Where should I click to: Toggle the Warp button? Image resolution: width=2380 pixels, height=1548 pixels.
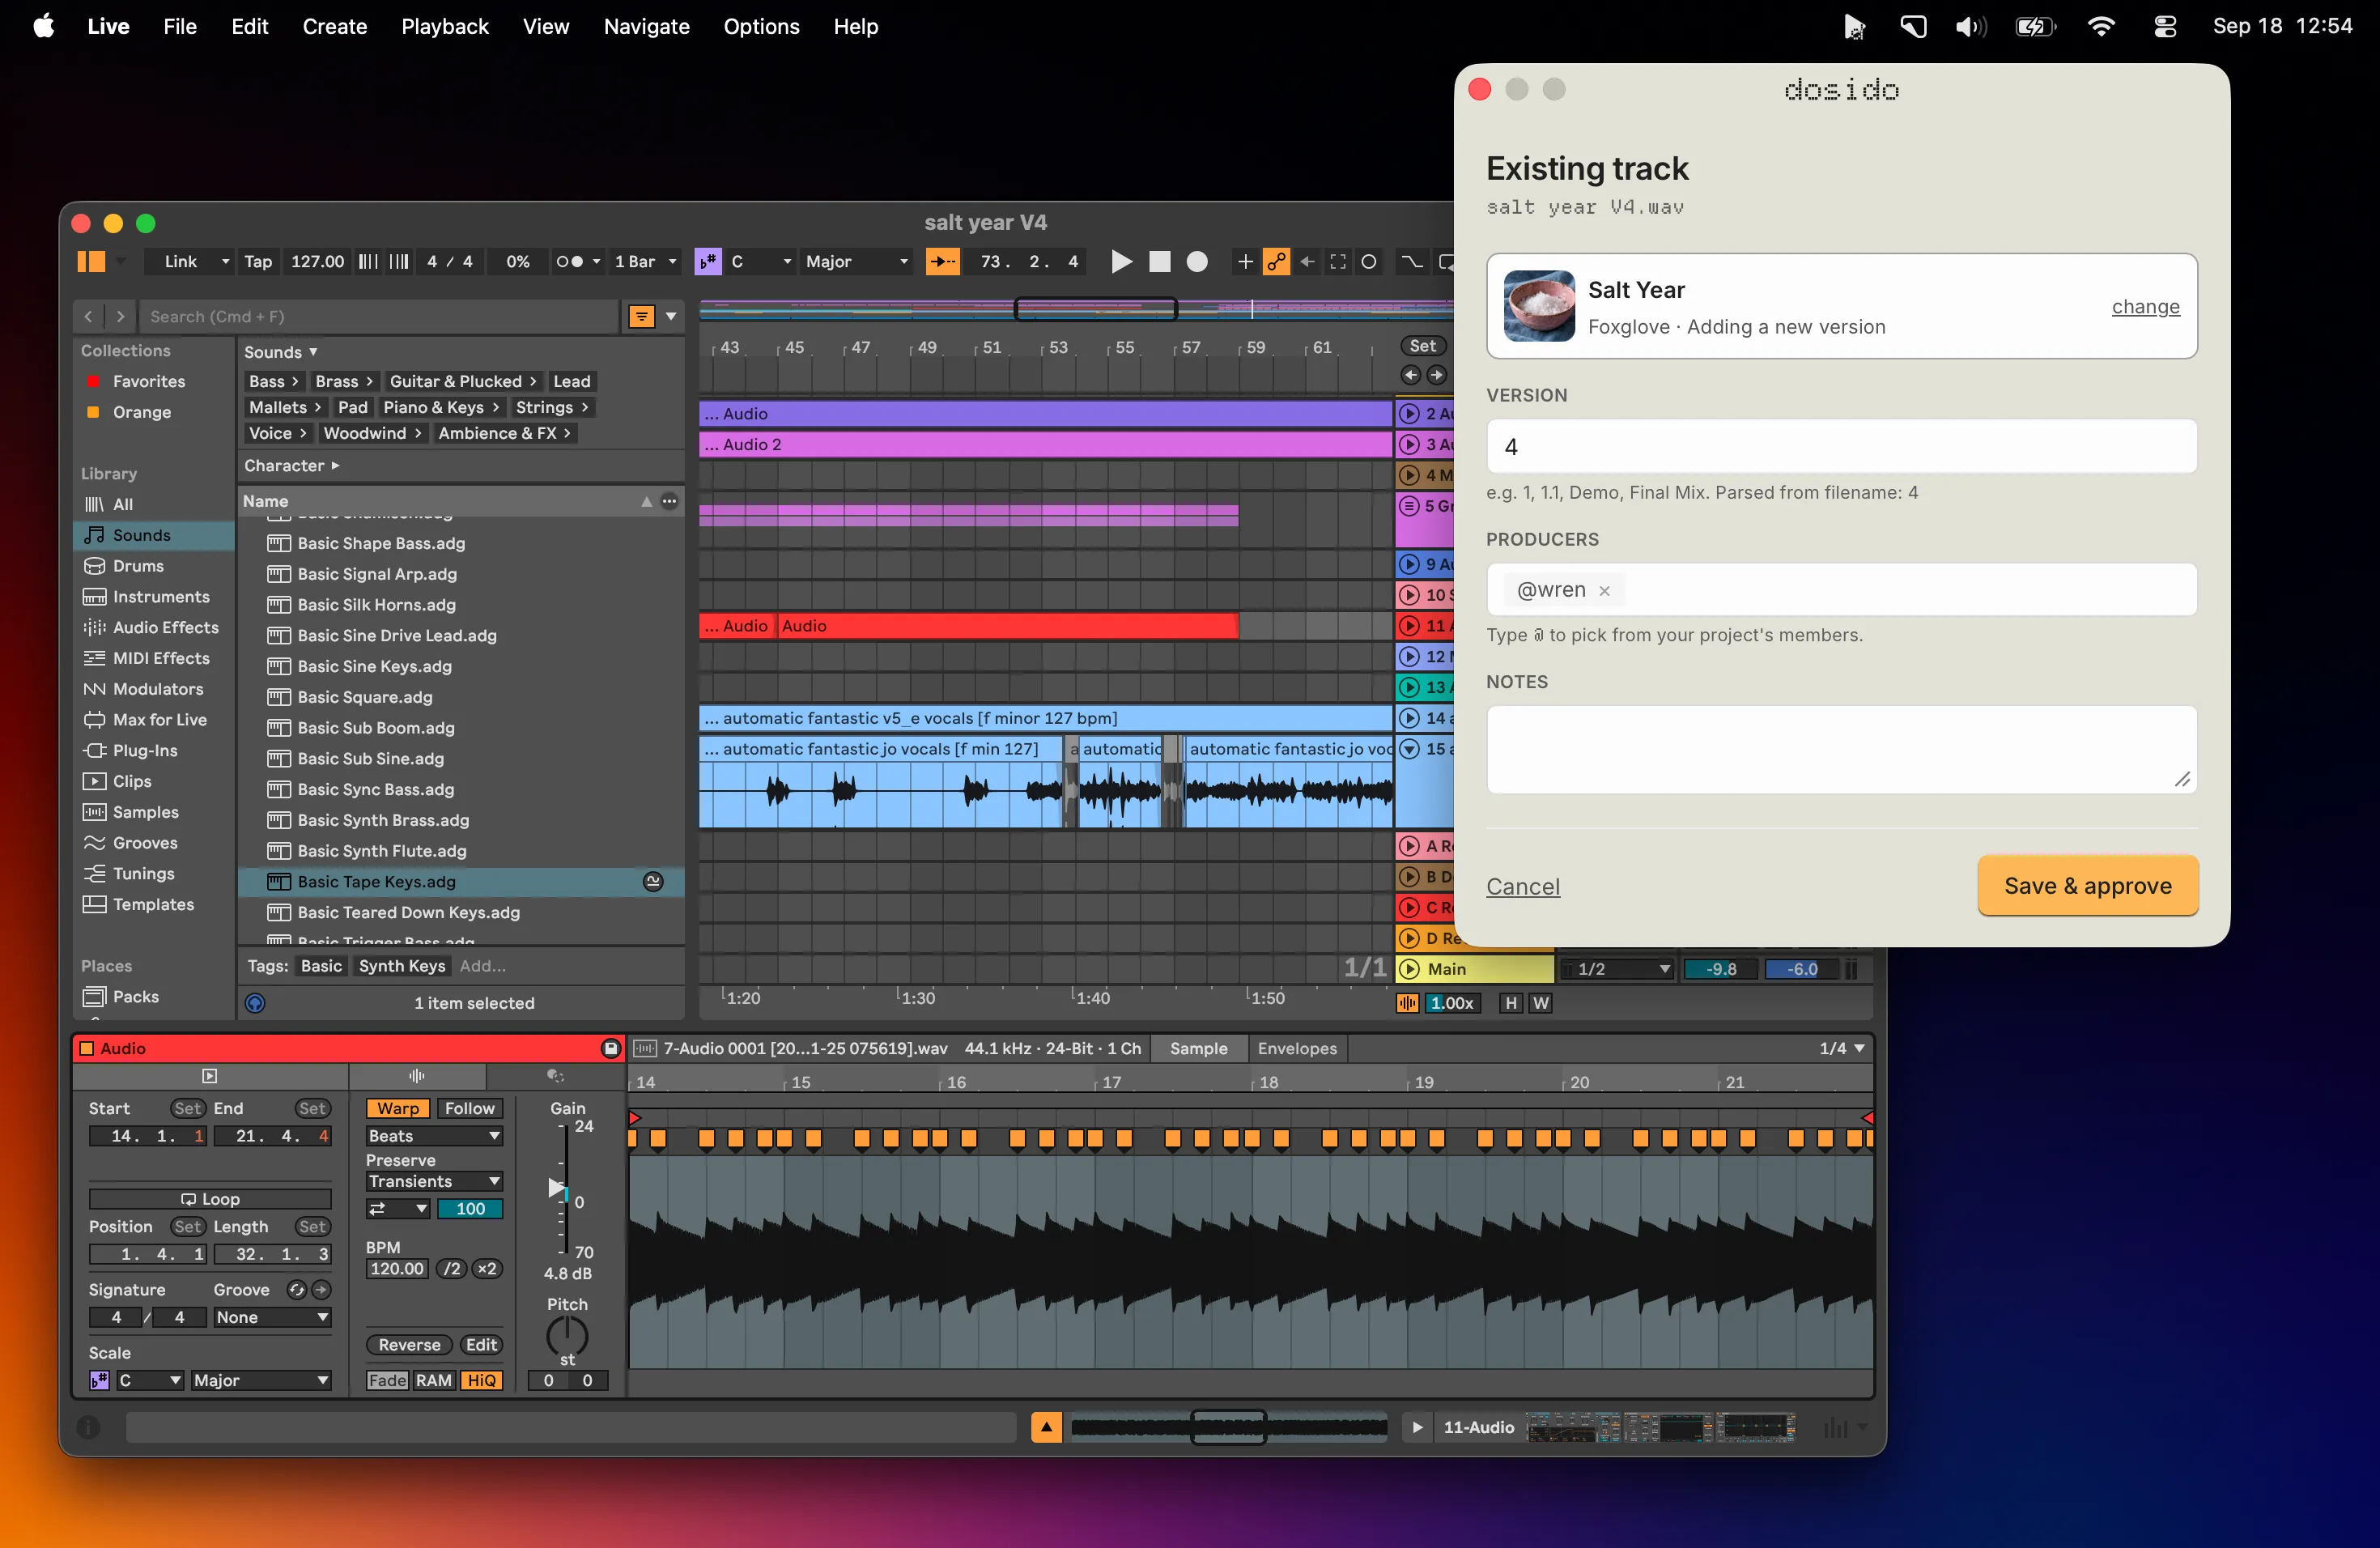pyautogui.click(x=398, y=1109)
